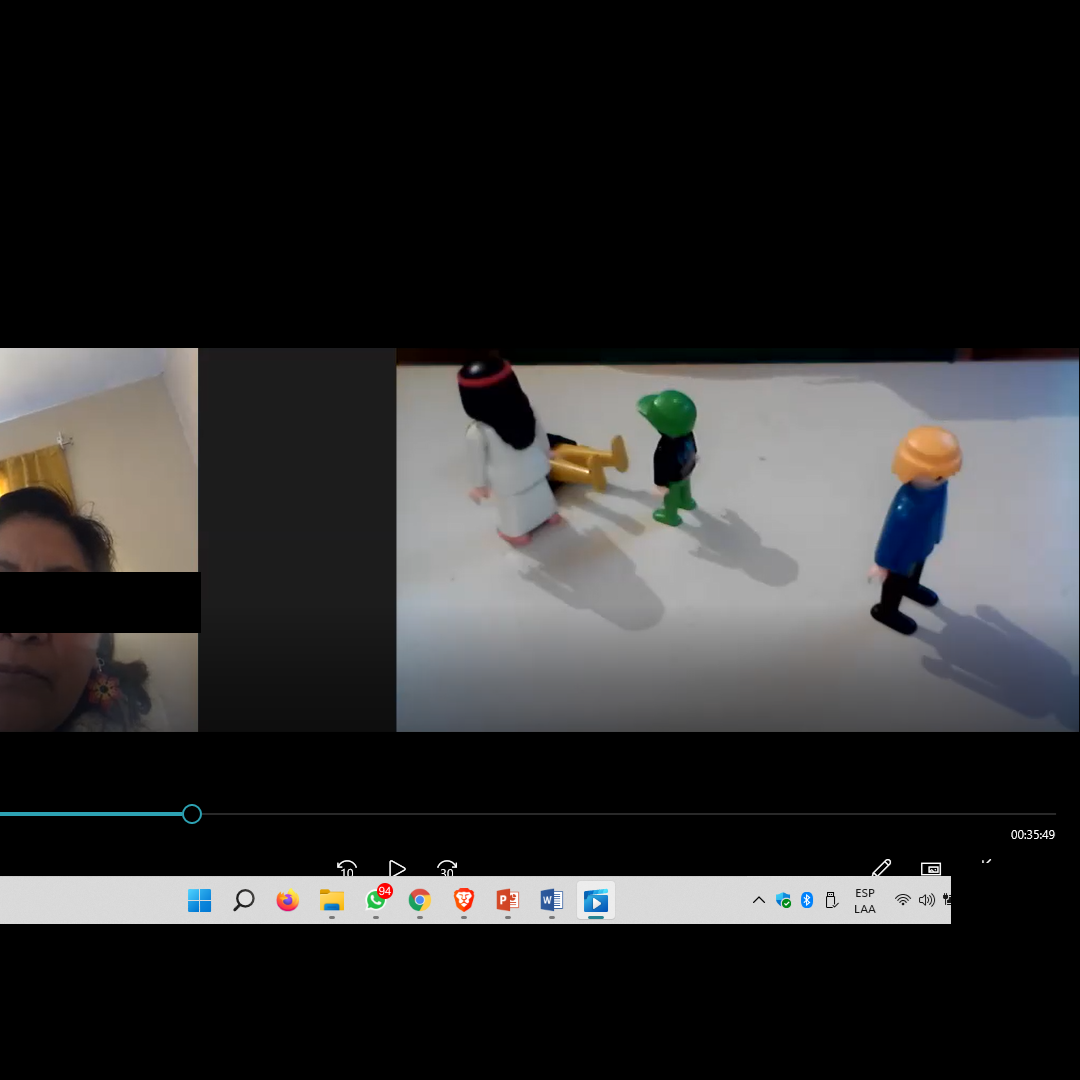Play the paused video
Image resolution: width=1080 pixels, height=1080 pixels.
[397, 868]
